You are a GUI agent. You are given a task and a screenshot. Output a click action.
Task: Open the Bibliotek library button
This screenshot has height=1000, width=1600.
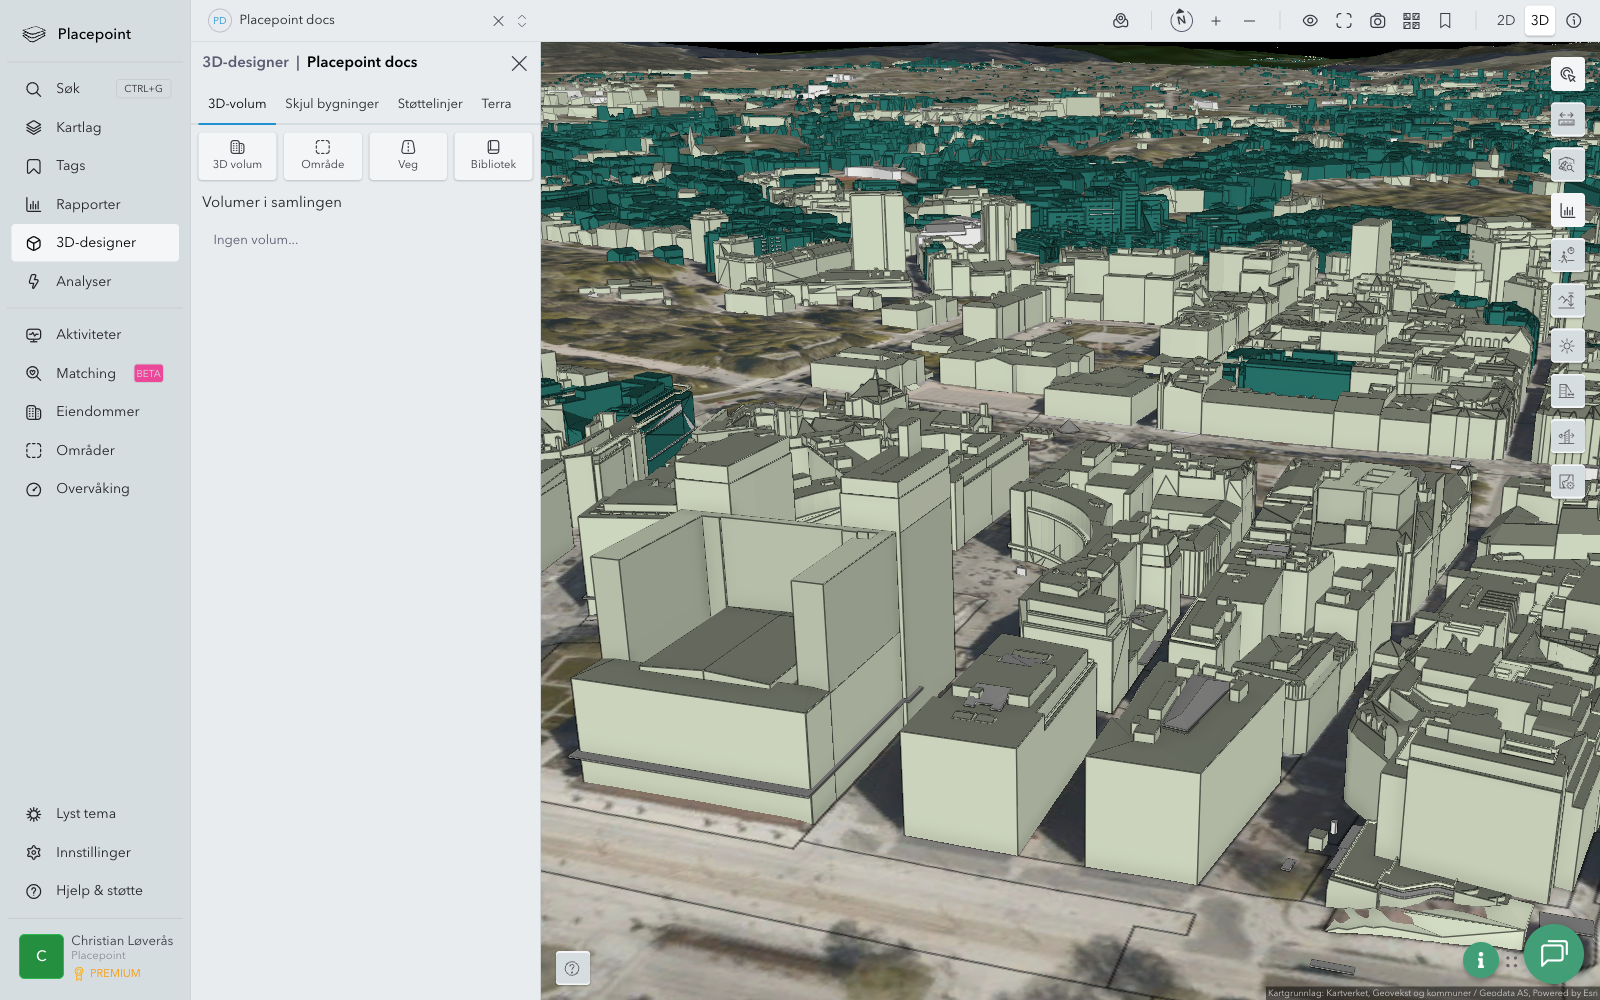[493, 156]
